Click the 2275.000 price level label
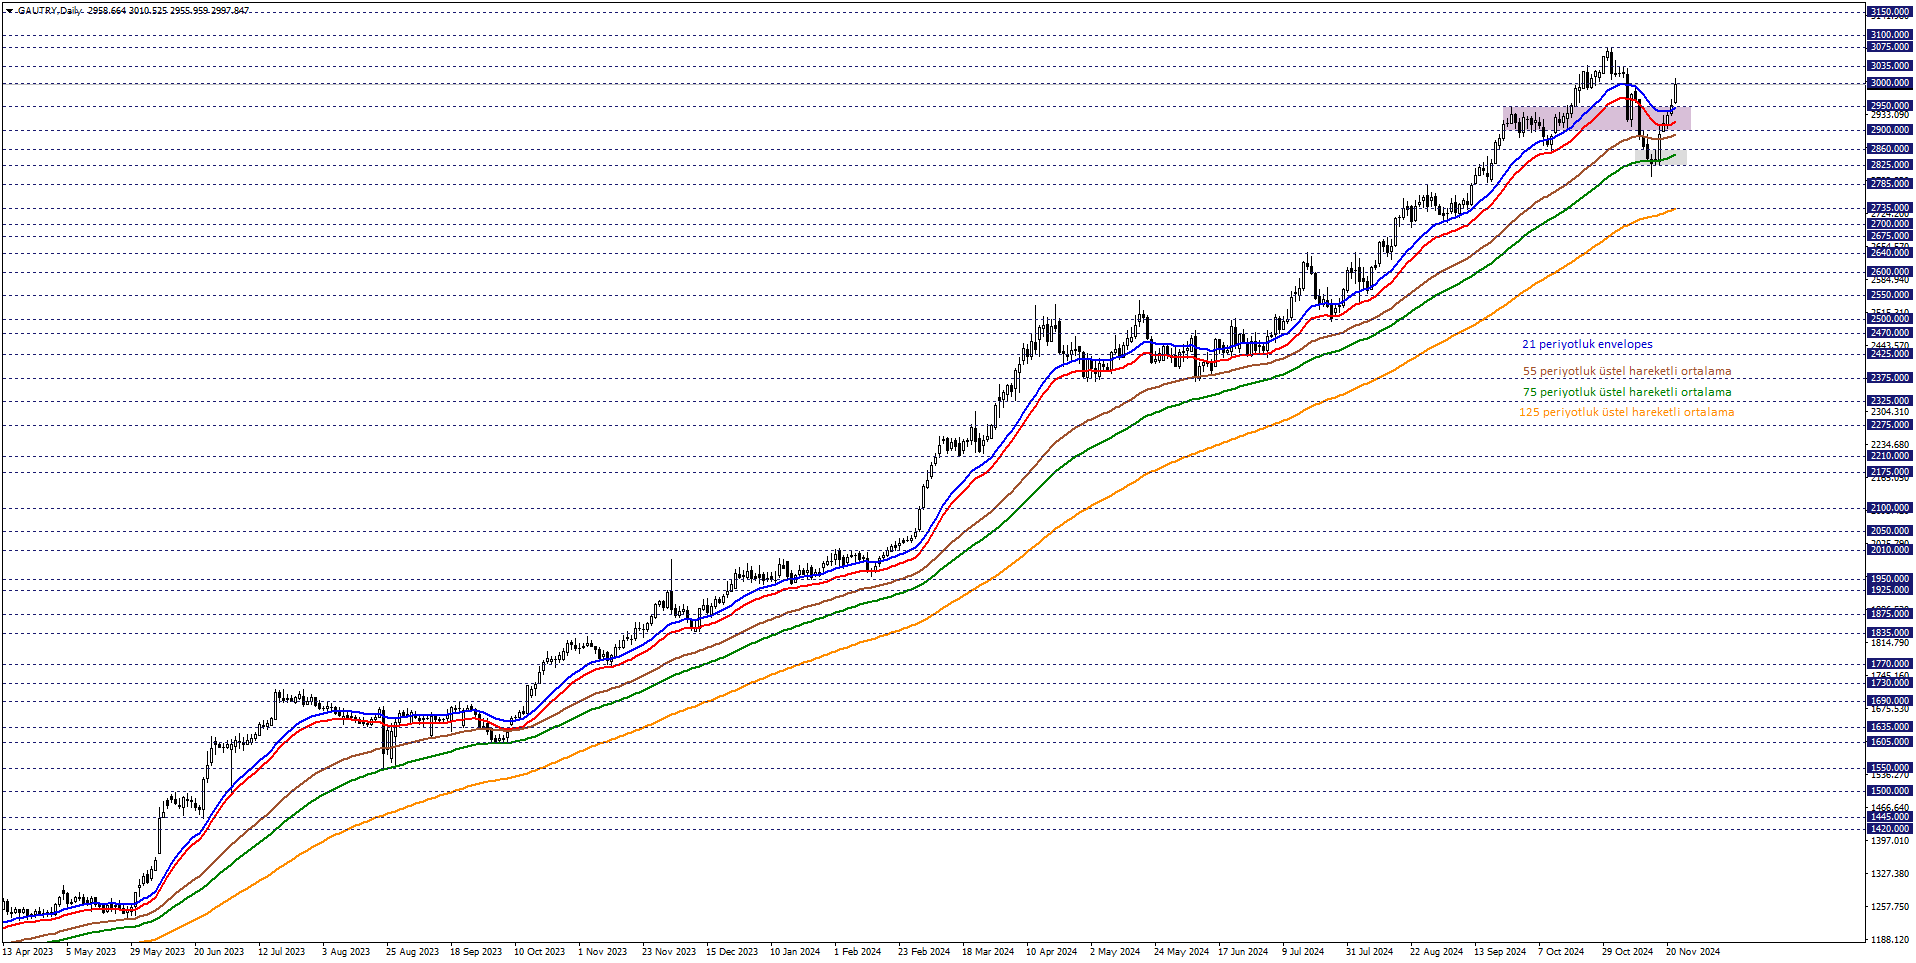The height and width of the screenshot is (963, 1916). point(1889,425)
